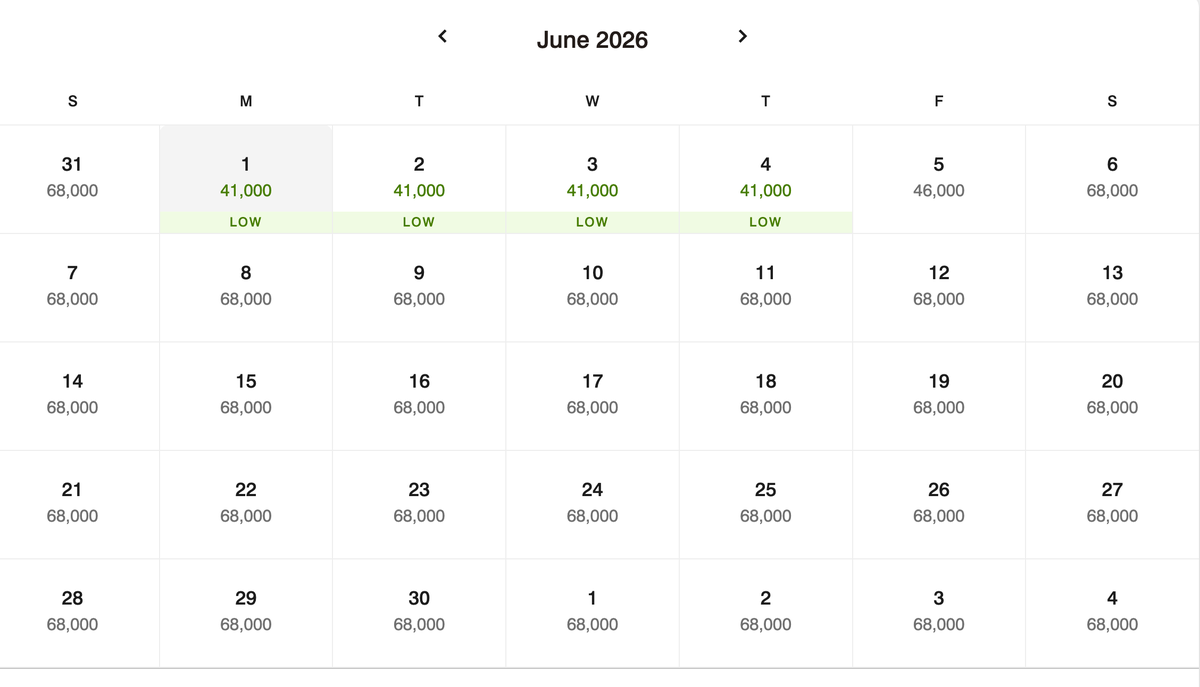Select June 1 with 41,000 low fare
Viewport: 1200px width, 687px height.
246,178
